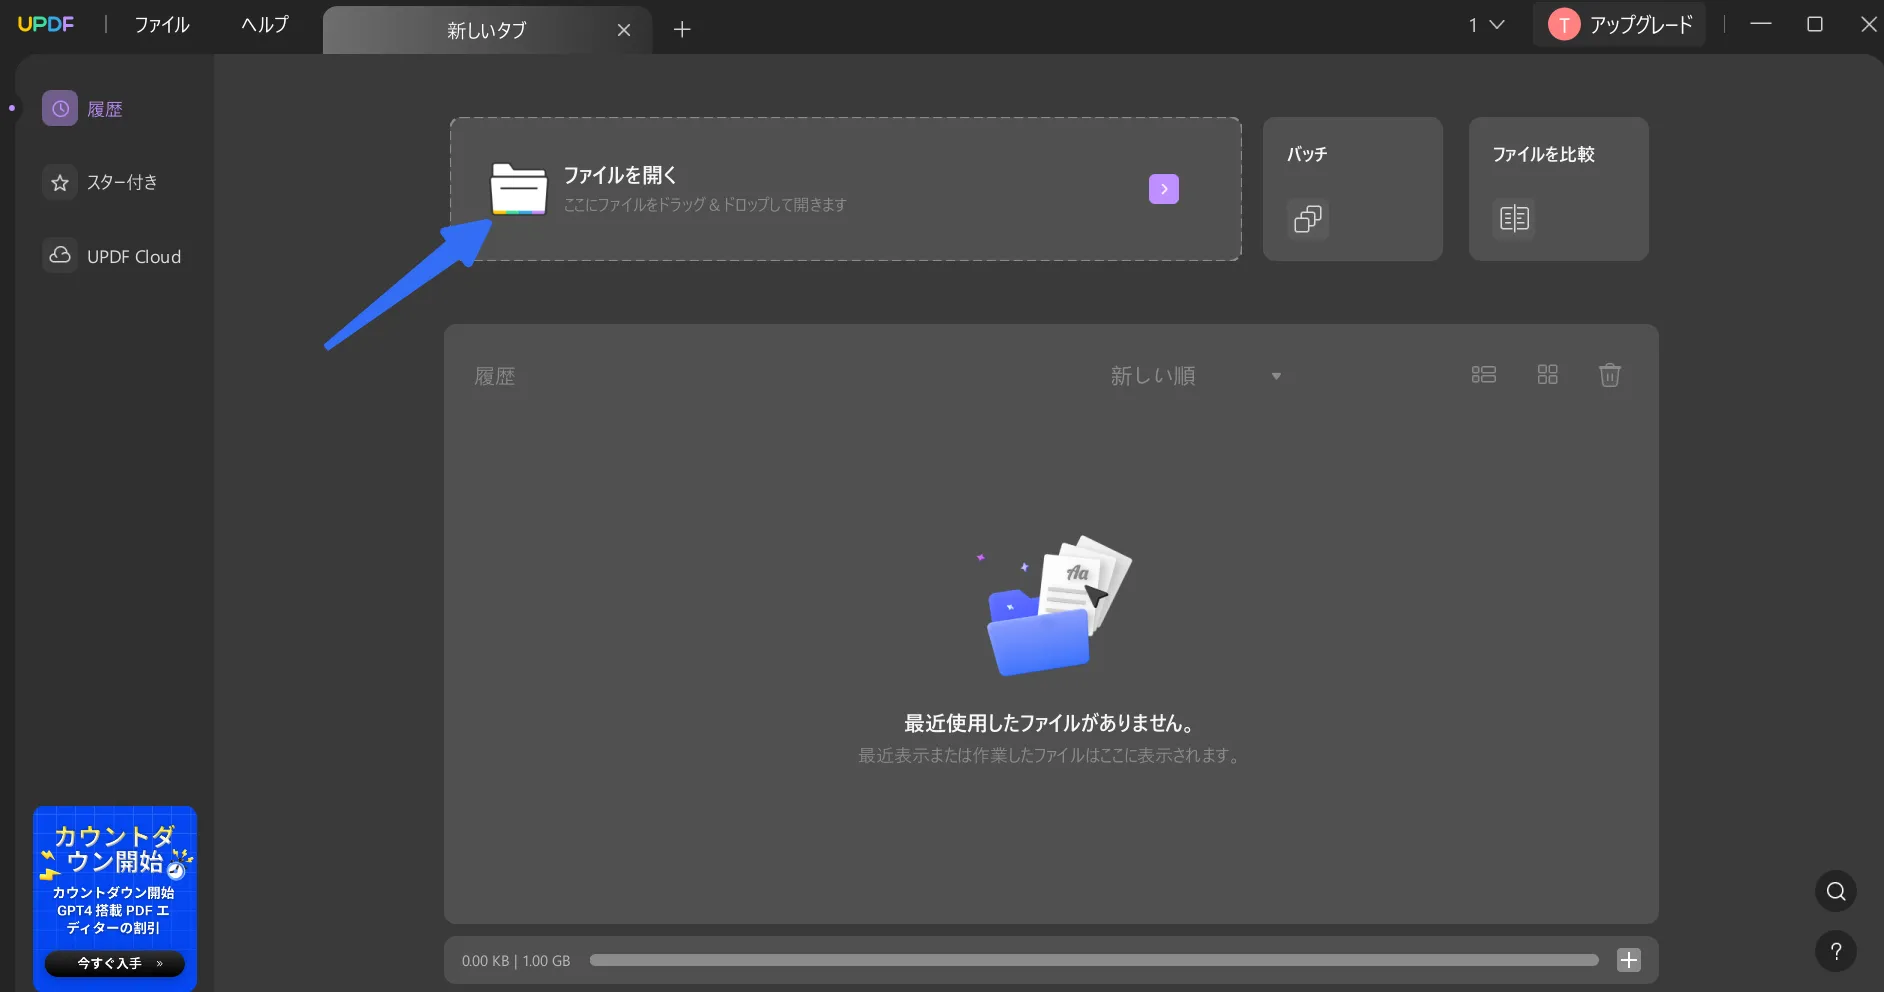Expand the tab count dropdown

tap(1487, 25)
